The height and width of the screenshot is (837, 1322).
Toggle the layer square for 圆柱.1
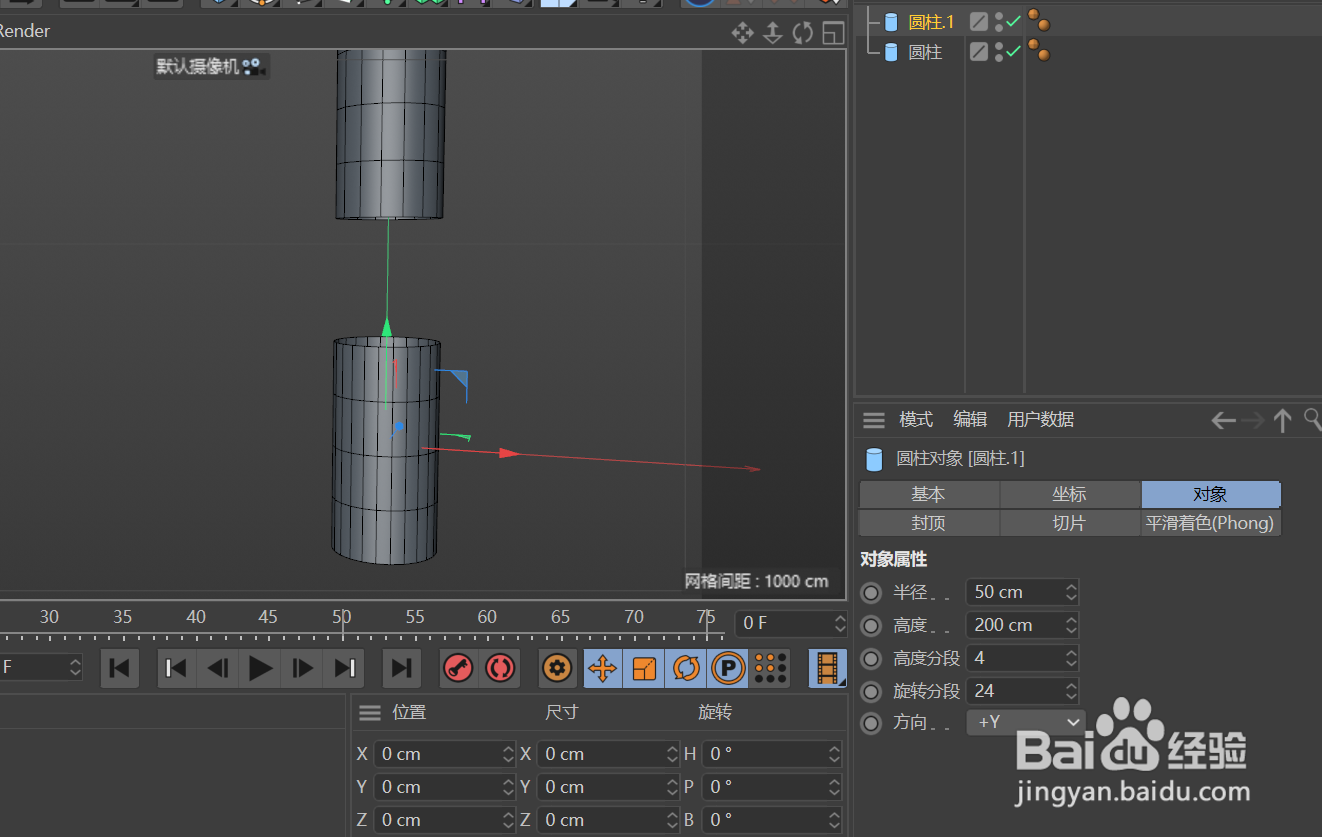979,21
